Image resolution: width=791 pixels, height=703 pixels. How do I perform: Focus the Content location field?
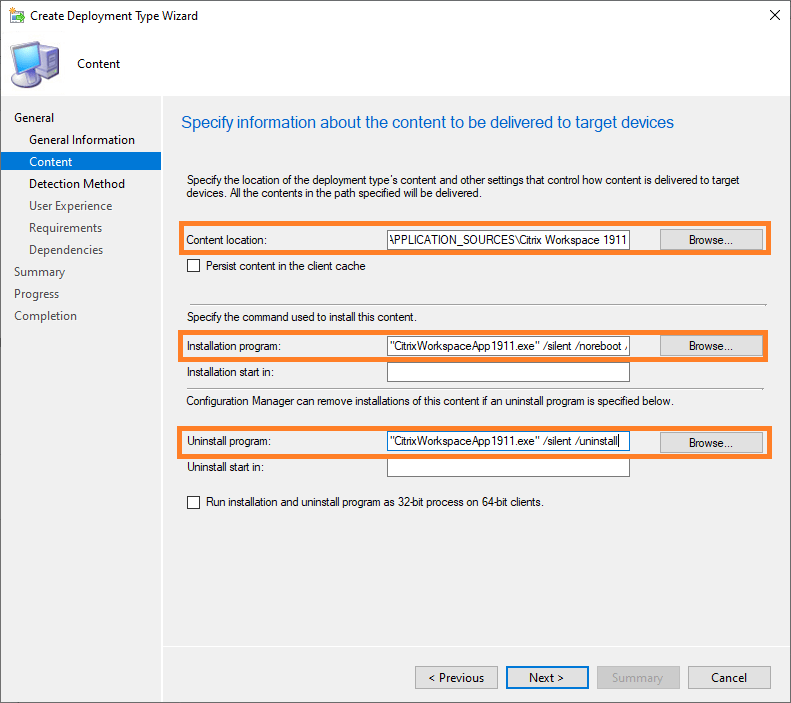pos(508,240)
